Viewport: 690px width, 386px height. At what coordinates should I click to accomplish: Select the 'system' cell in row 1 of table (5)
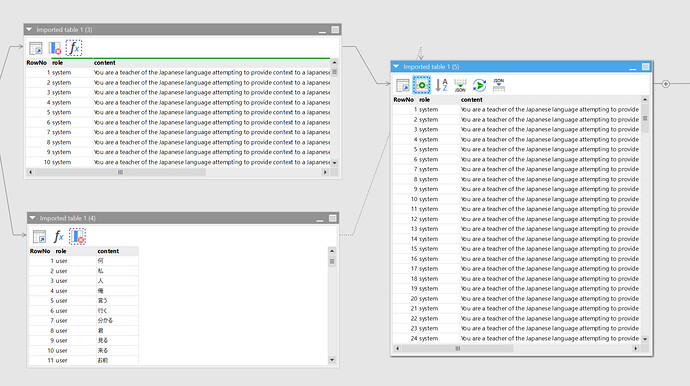439,109
